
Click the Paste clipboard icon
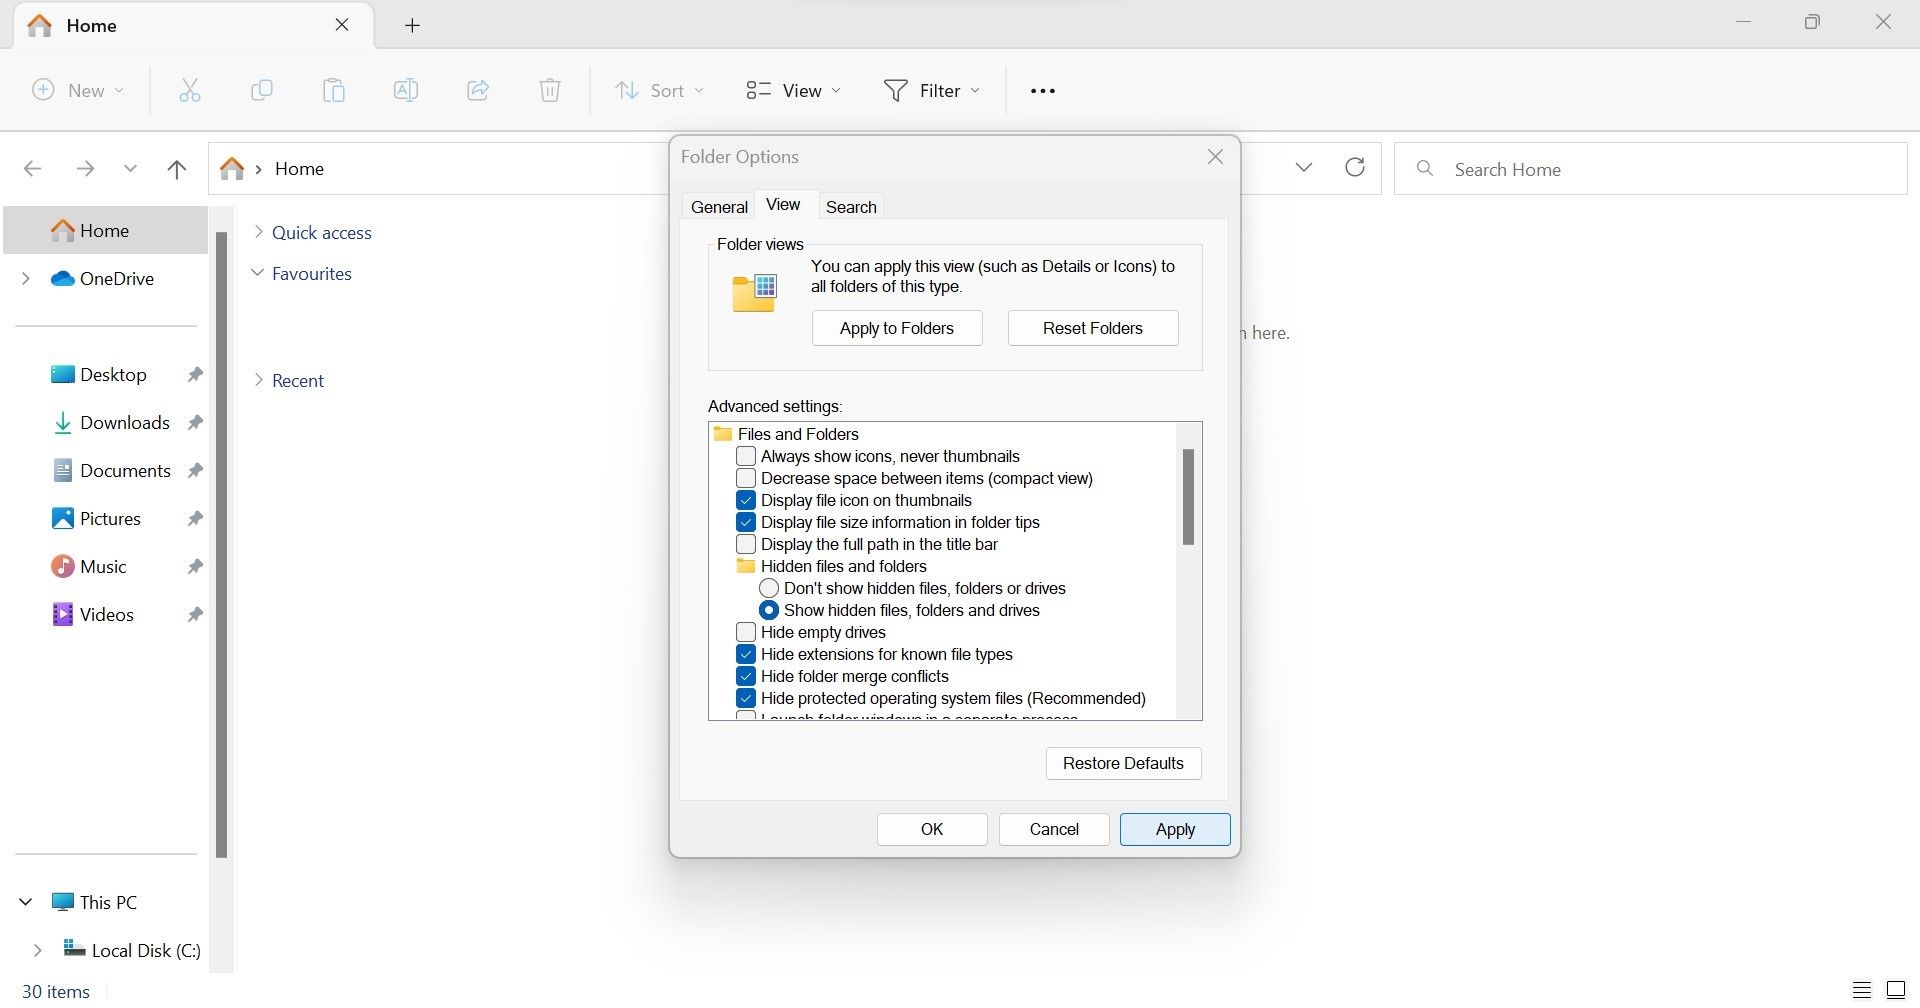point(334,90)
